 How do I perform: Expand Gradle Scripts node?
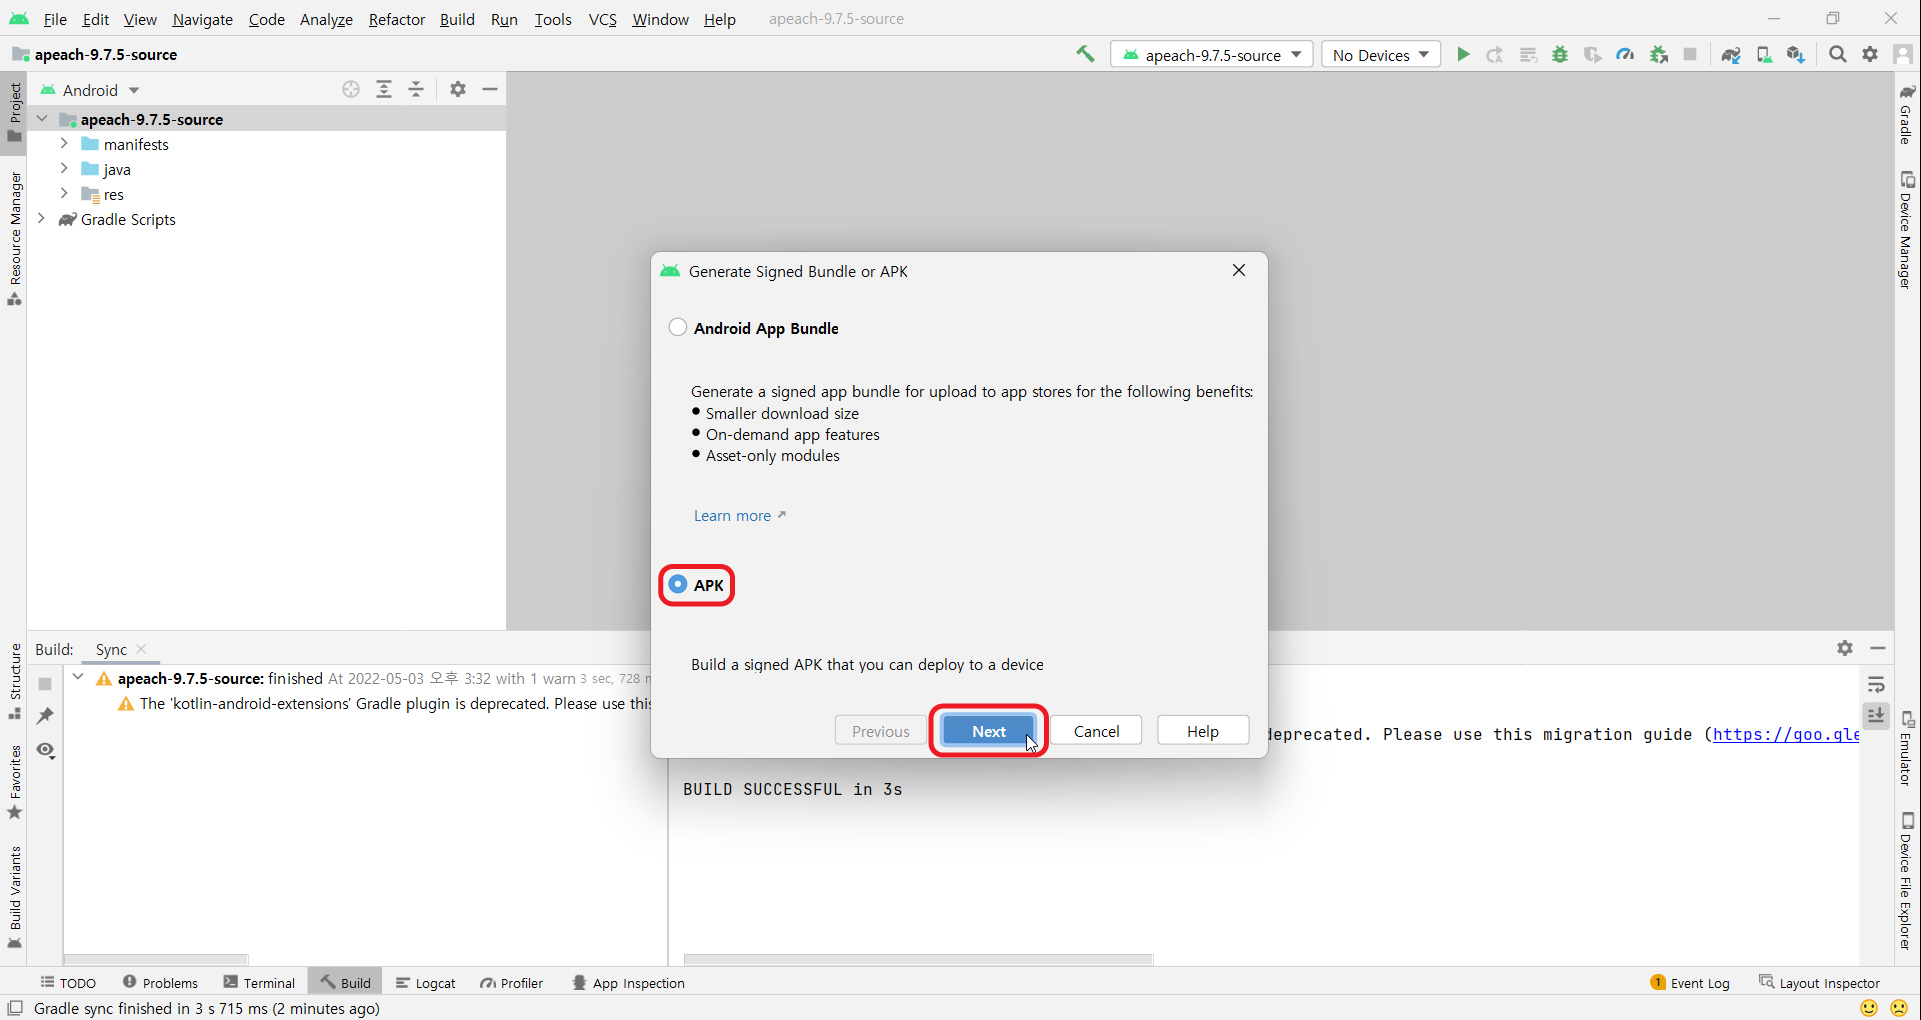pos(42,218)
